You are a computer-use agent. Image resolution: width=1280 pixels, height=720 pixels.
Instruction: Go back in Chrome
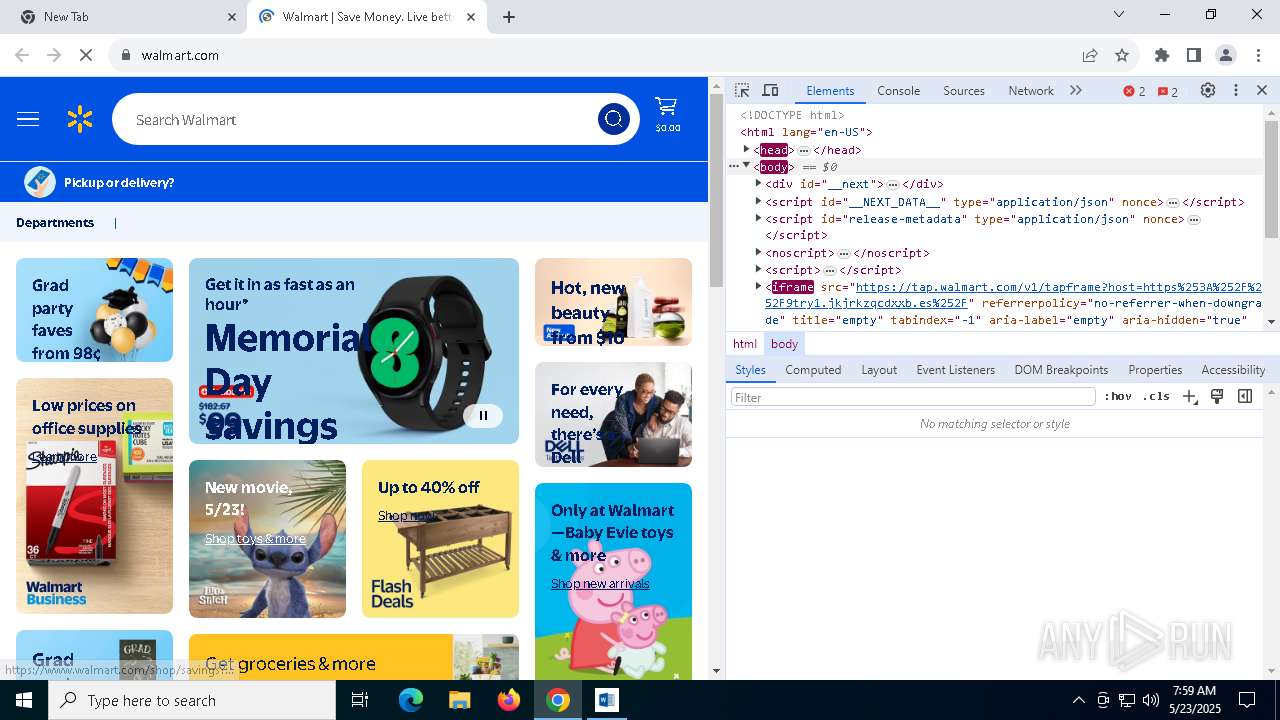pos(22,55)
